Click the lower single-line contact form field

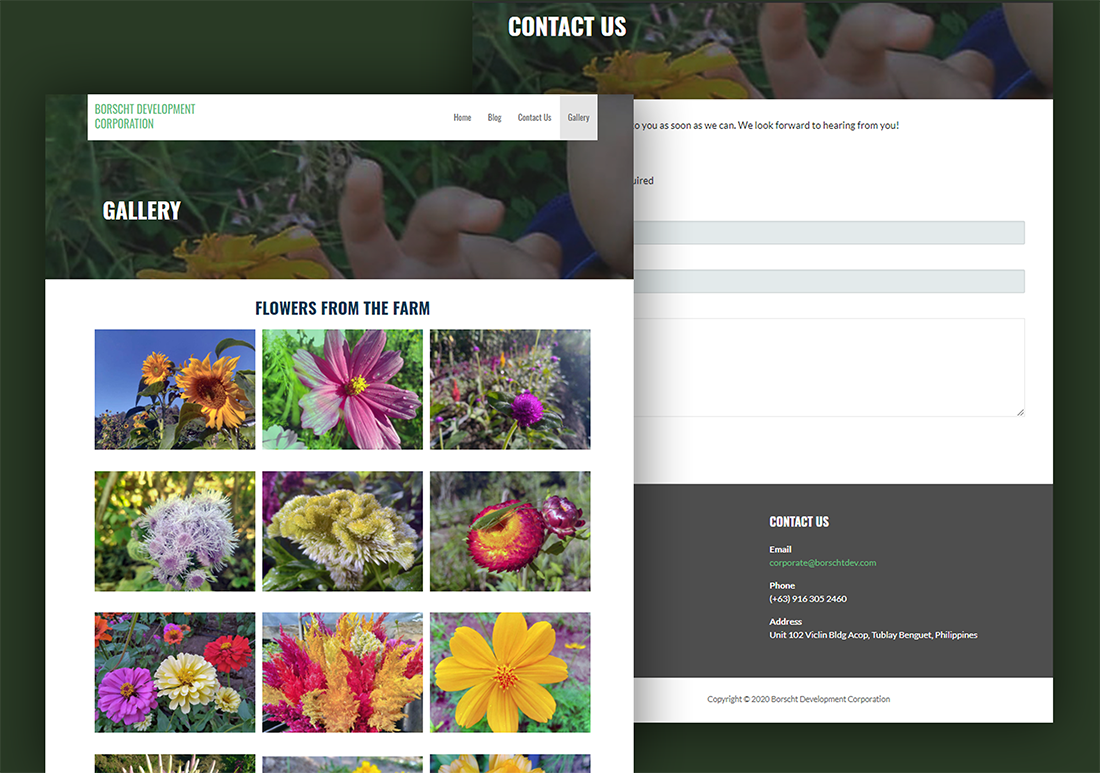pyautogui.click(x=828, y=282)
